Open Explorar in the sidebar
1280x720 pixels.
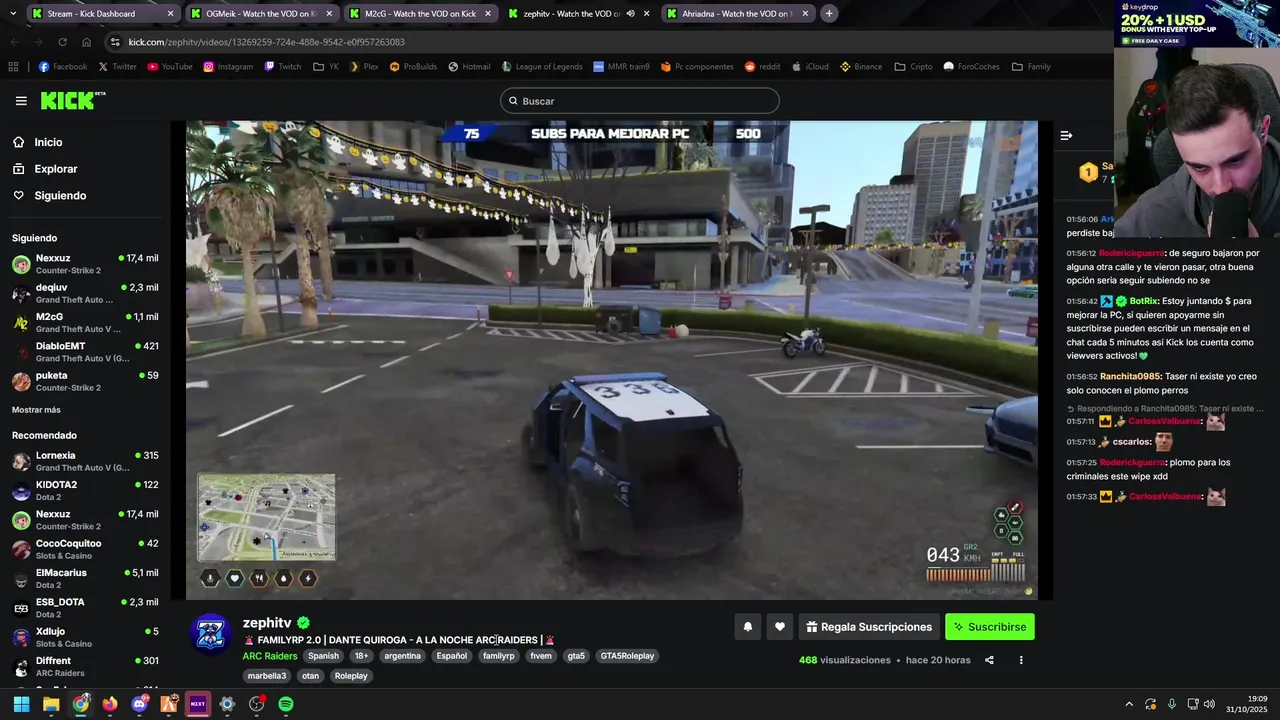[x=55, y=169]
